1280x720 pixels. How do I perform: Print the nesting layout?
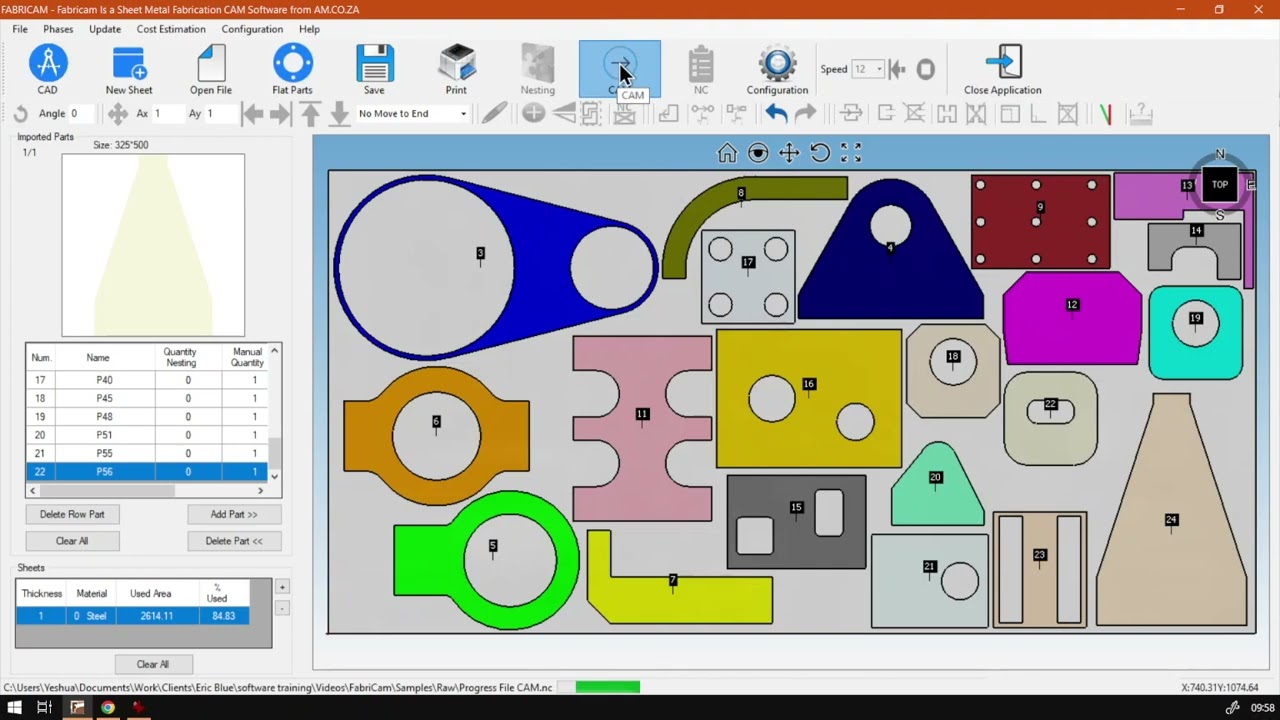(x=456, y=70)
